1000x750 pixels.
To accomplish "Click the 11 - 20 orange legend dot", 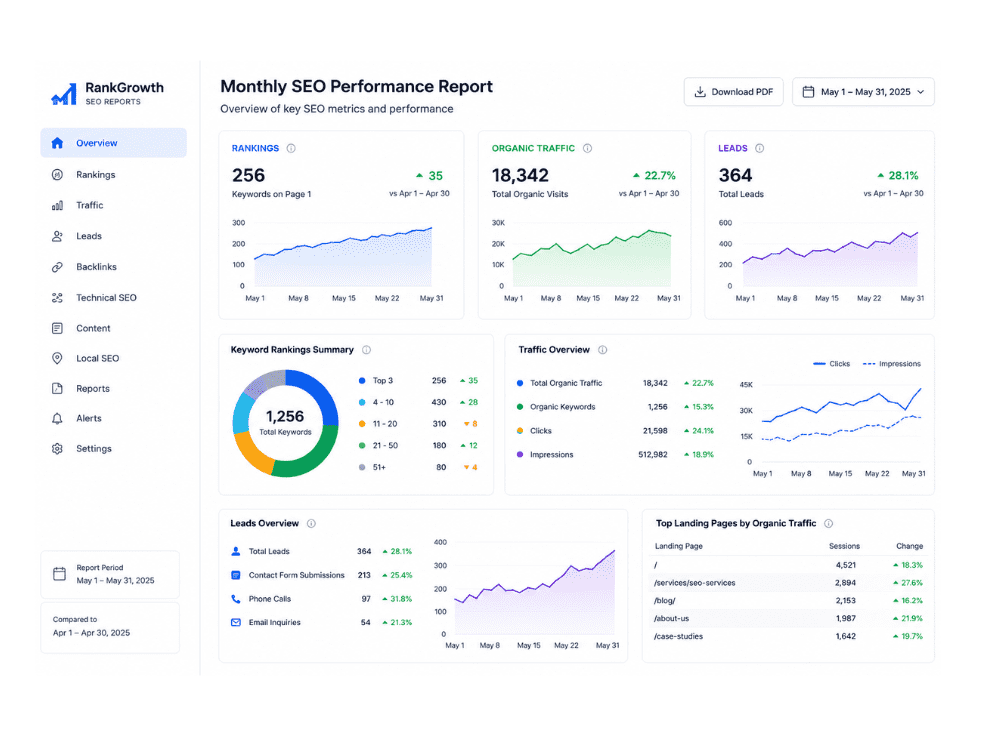I will 362,424.
